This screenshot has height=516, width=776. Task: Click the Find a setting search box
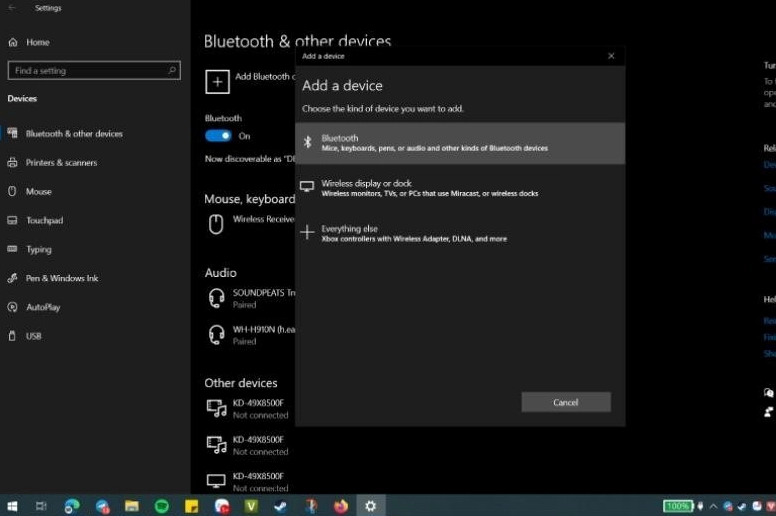[x=94, y=71]
